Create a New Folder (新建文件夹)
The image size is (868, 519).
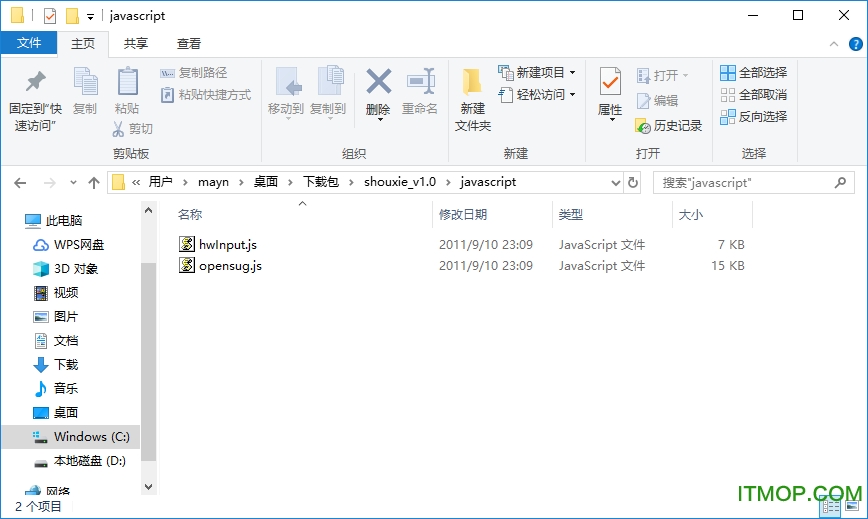pyautogui.click(x=473, y=100)
